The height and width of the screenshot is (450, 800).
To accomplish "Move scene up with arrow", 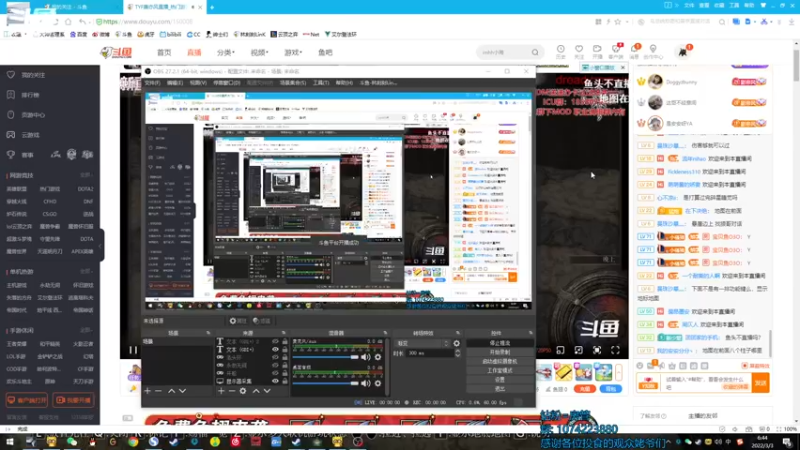I will pyautogui.click(x=171, y=391).
